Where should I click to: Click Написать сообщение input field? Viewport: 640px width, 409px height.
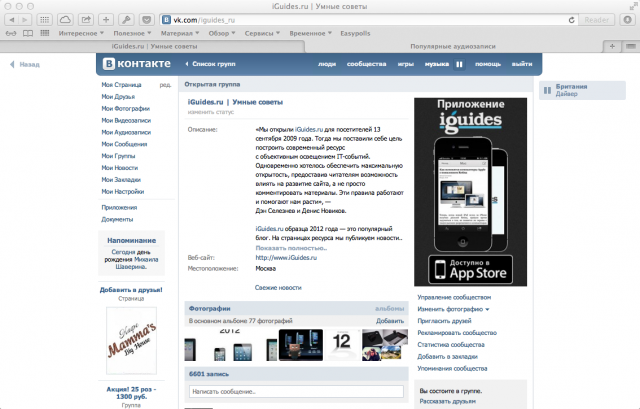[296, 391]
